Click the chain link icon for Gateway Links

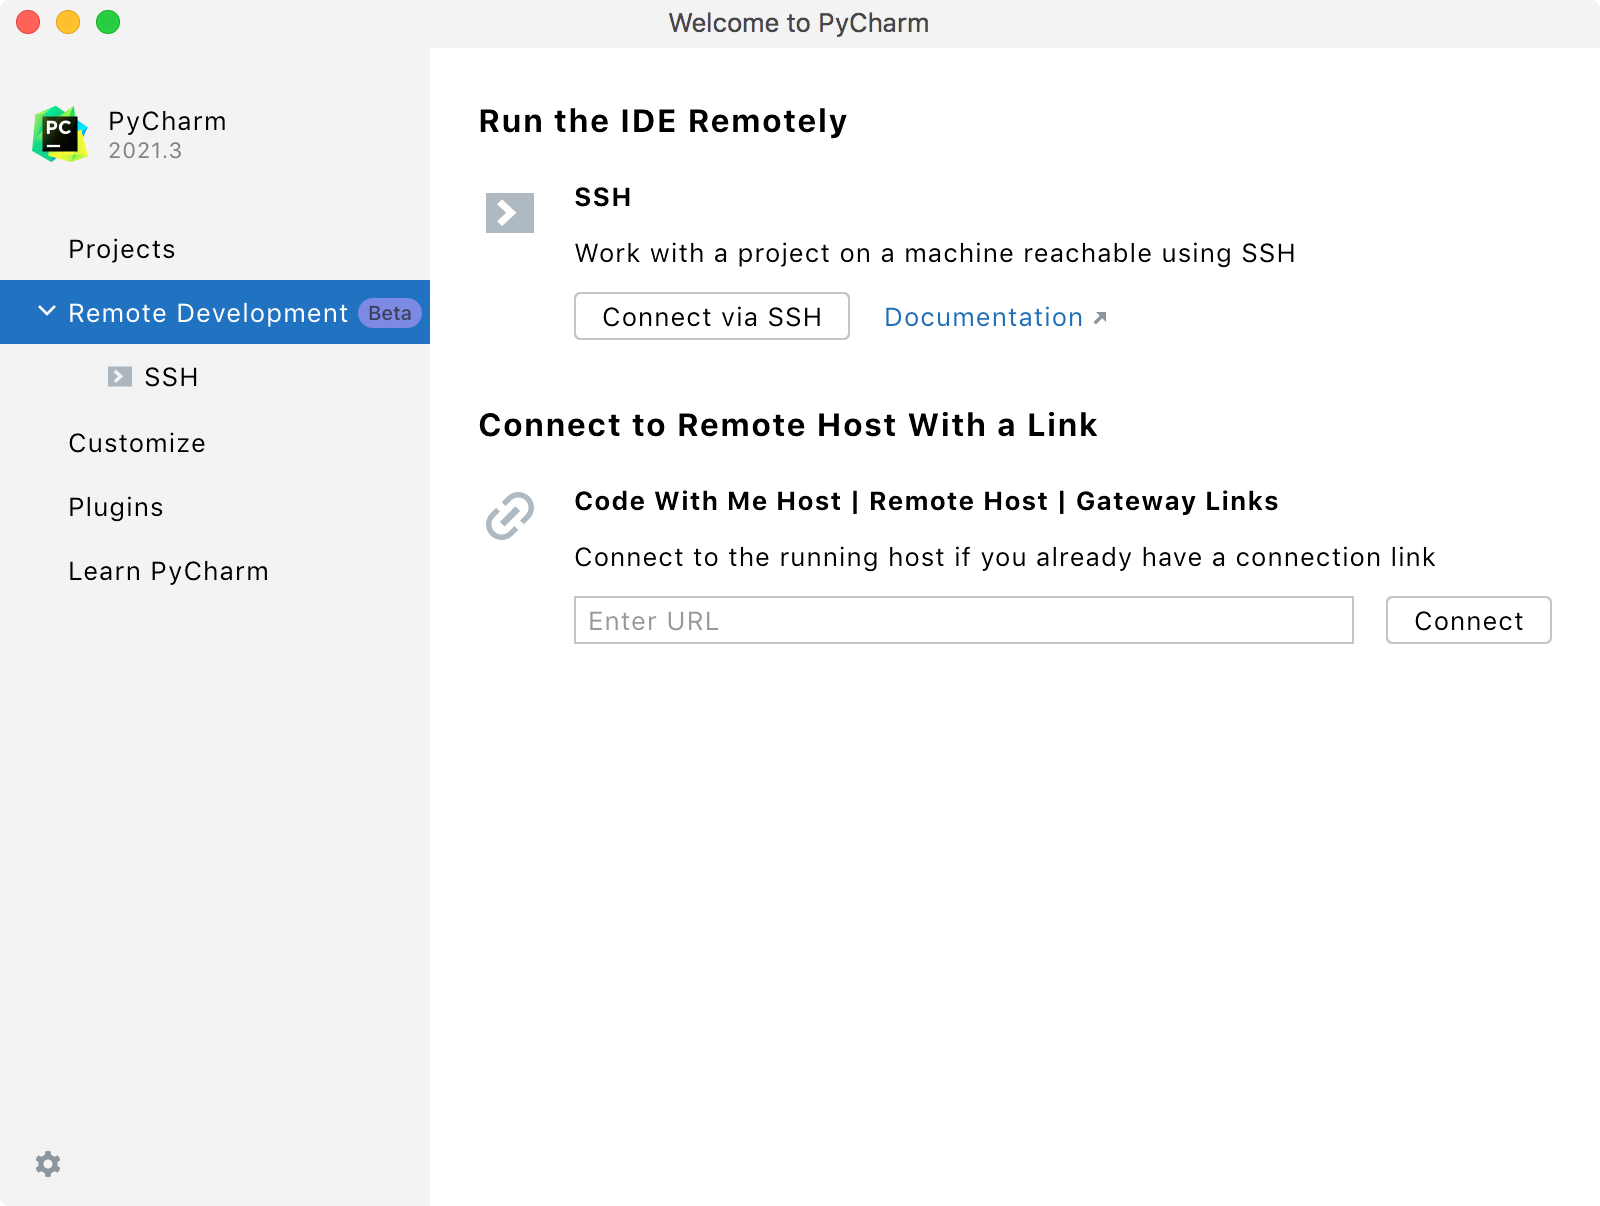pos(509,516)
